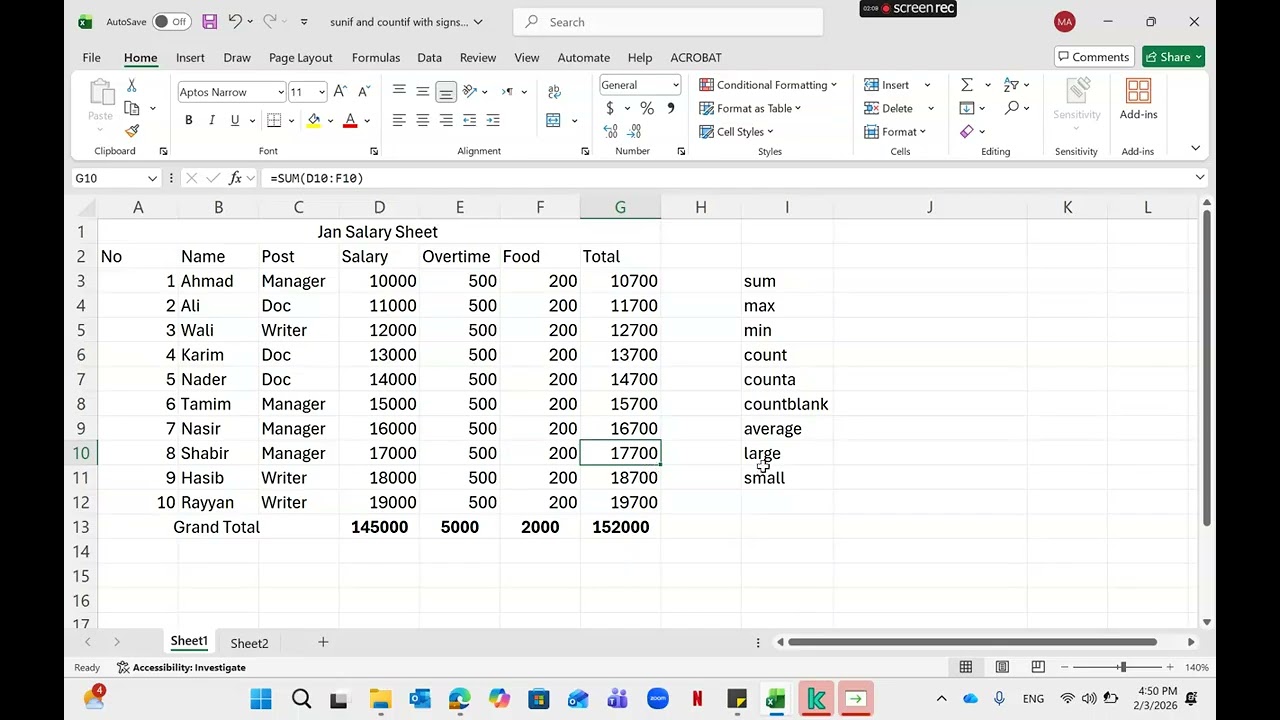Toggle Align Left horizontal alignment
This screenshot has height=720, width=1280.
(x=398, y=120)
